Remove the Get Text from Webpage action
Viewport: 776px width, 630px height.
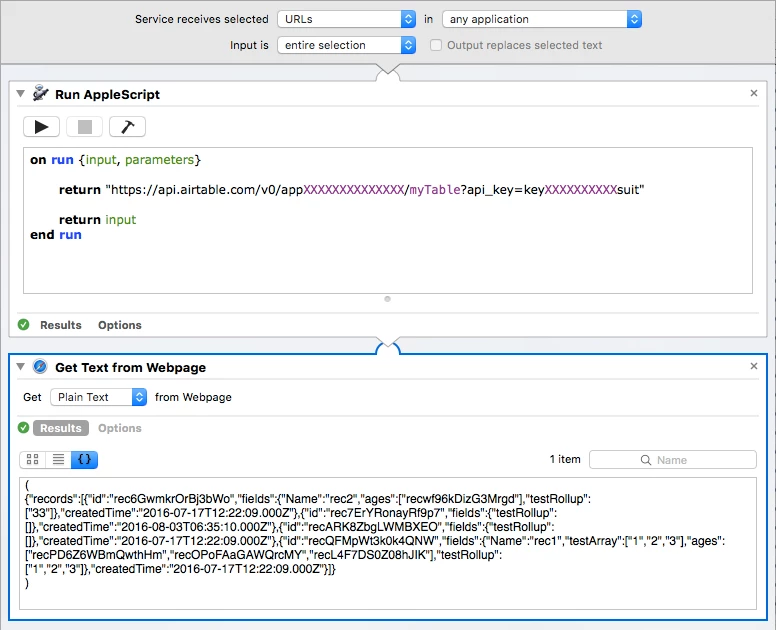pos(754,366)
